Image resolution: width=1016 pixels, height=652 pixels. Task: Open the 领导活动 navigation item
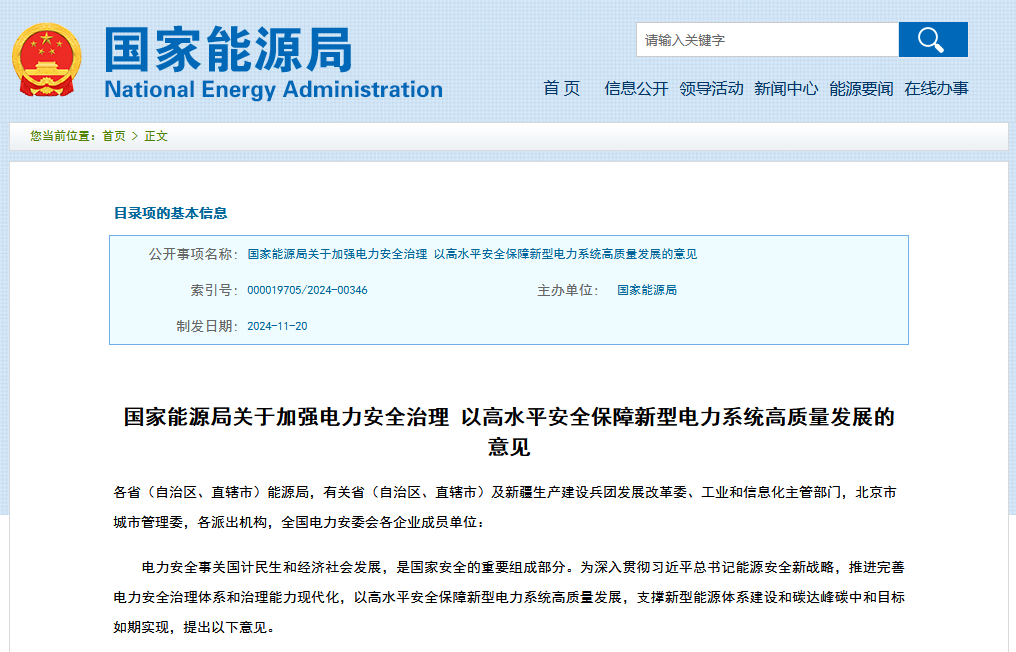click(711, 88)
